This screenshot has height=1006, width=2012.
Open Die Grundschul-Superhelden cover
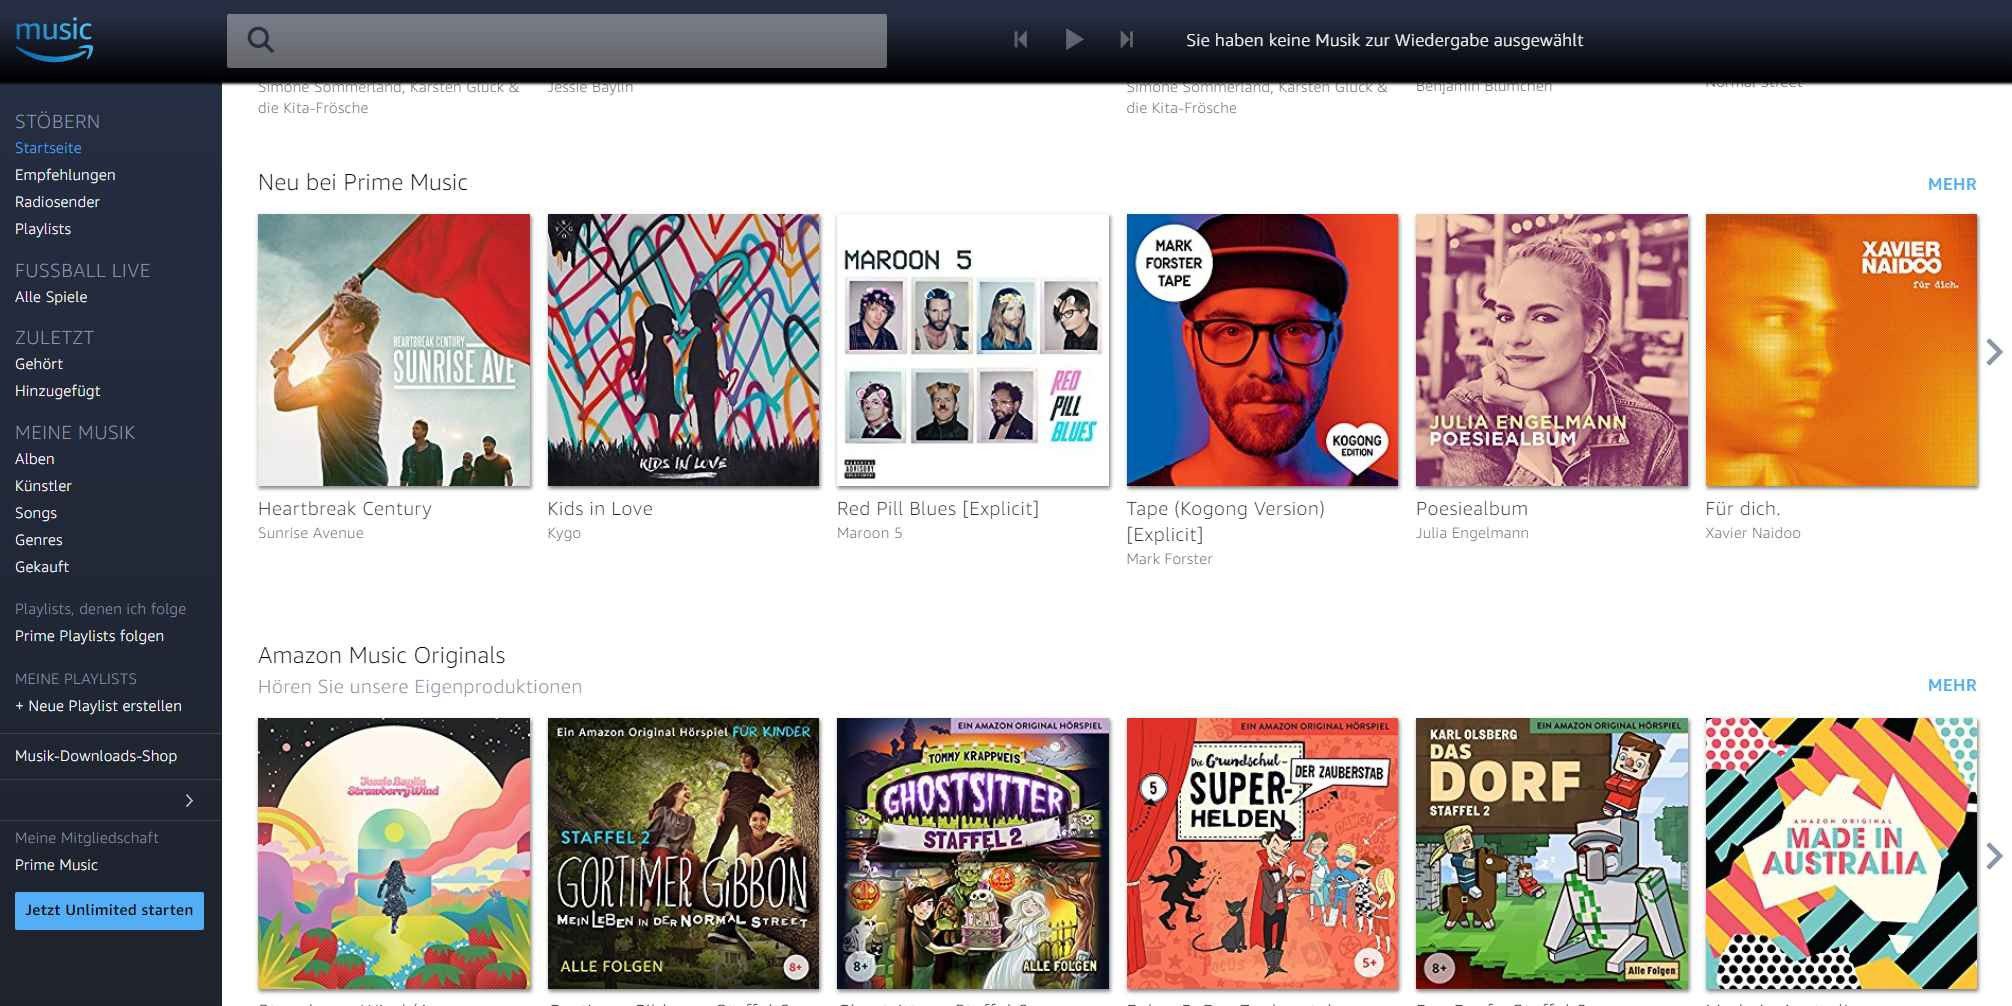[x=1263, y=854]
